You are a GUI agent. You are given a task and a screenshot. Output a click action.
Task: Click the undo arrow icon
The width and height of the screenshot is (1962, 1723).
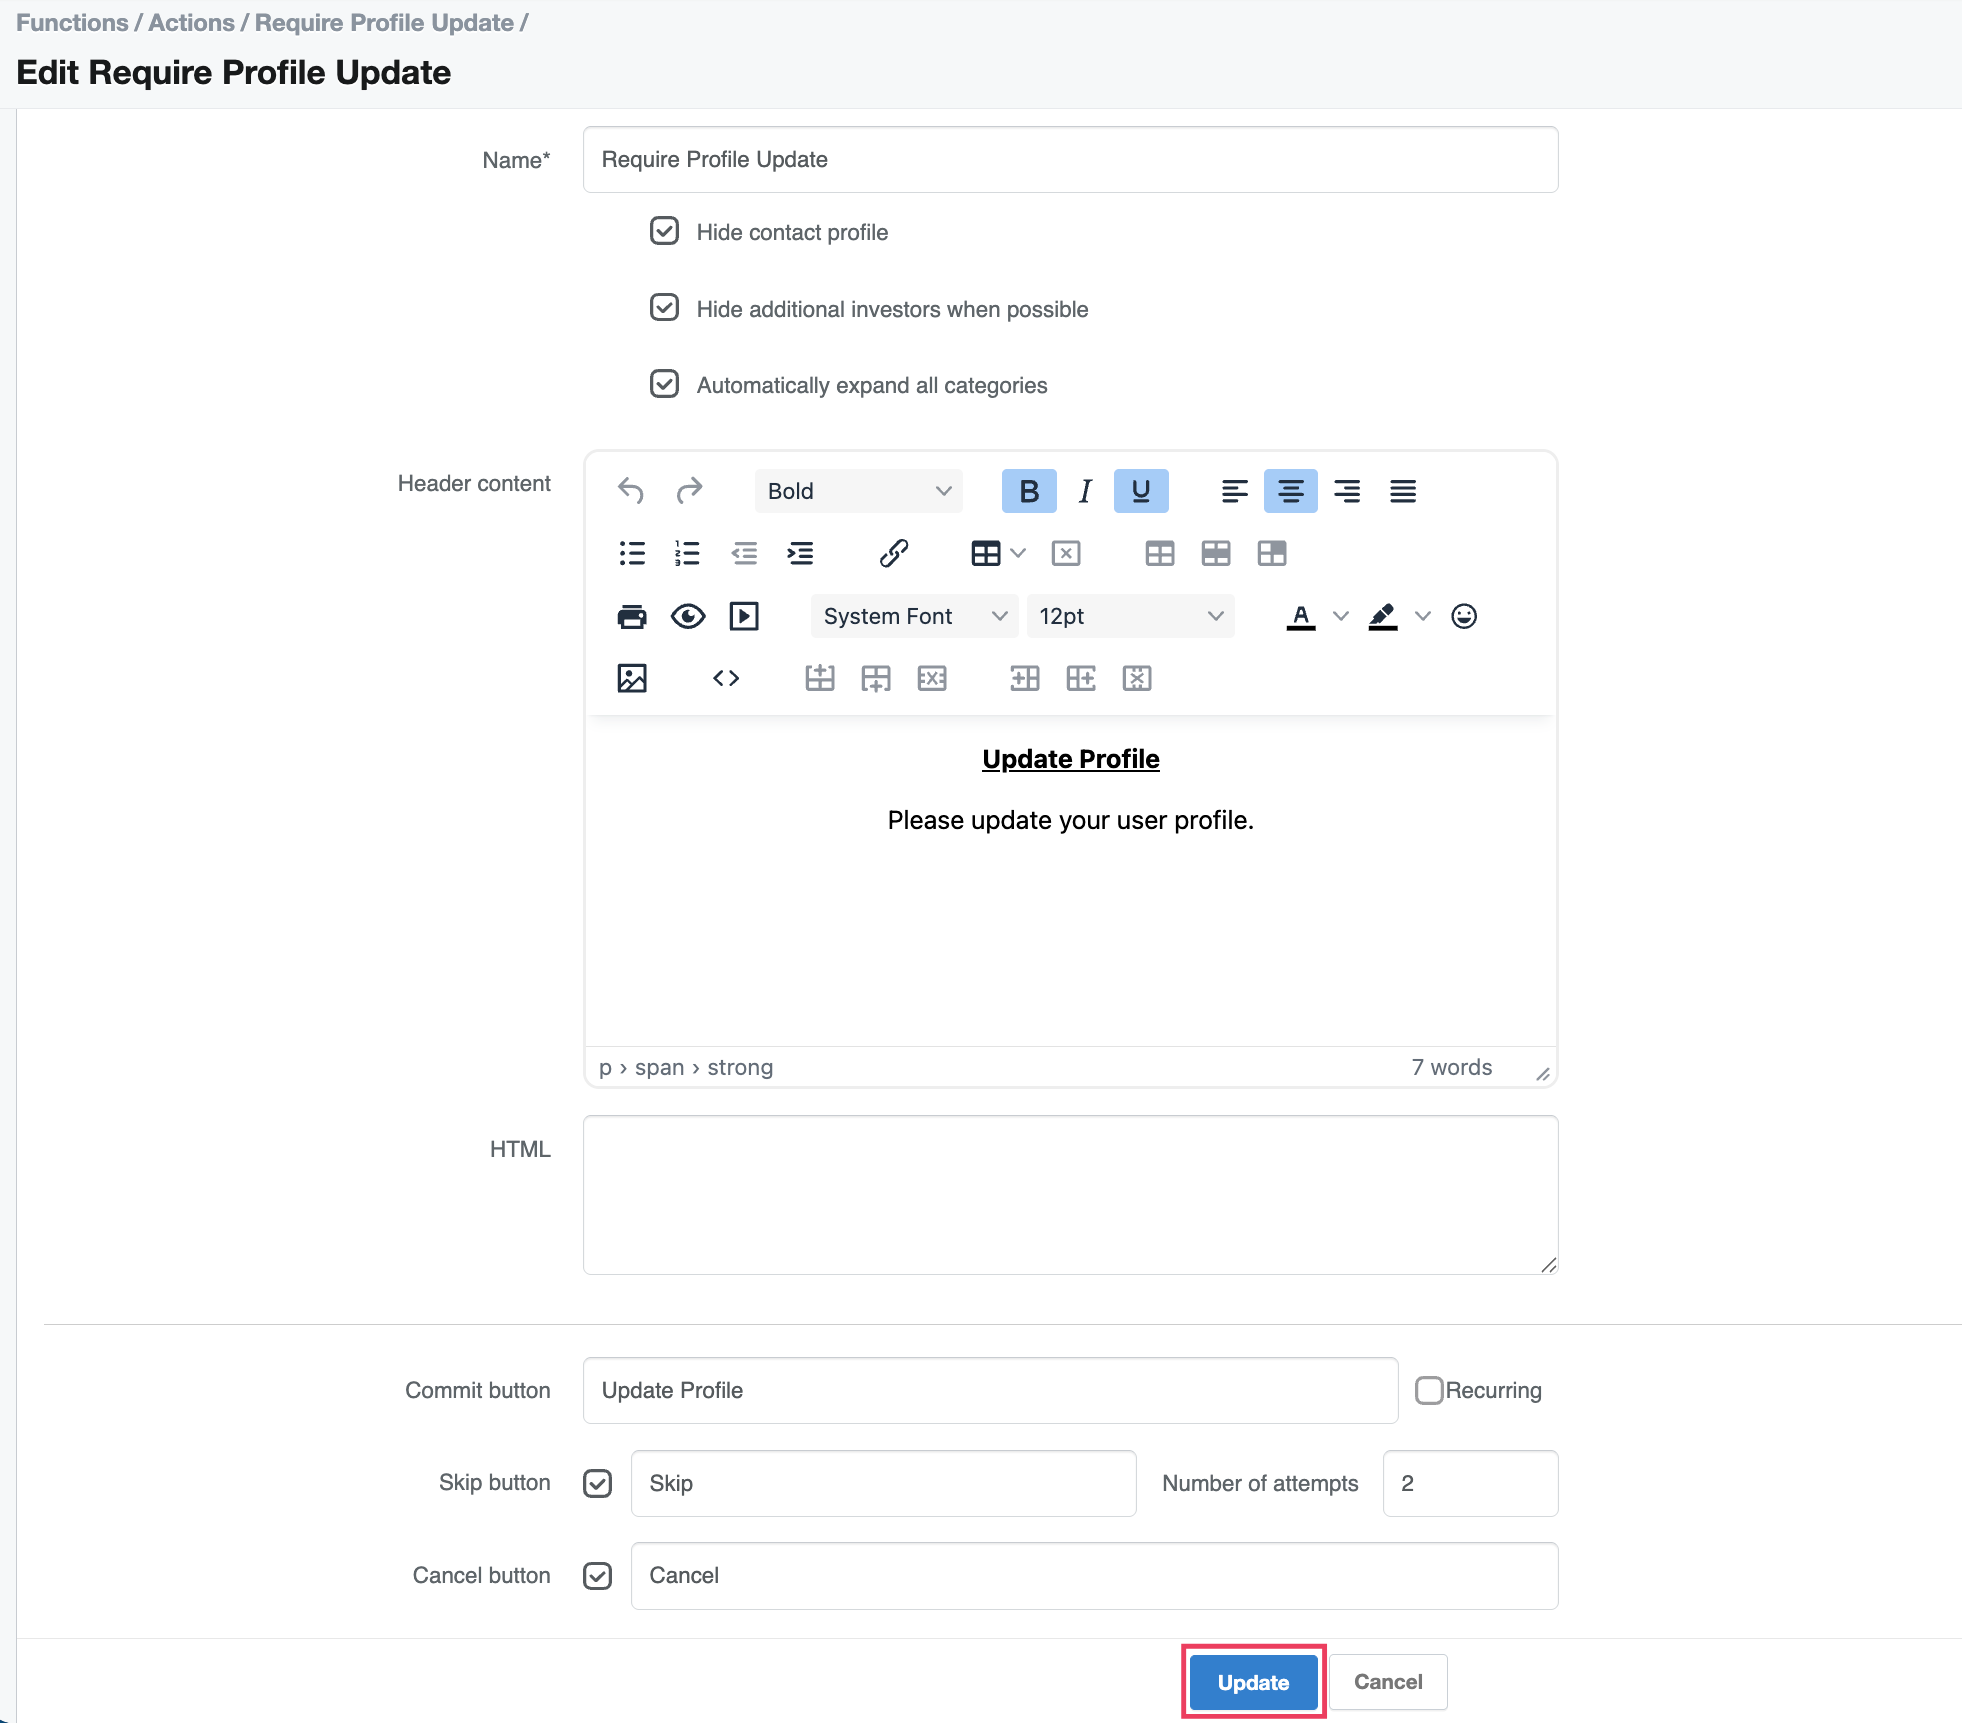631,491
